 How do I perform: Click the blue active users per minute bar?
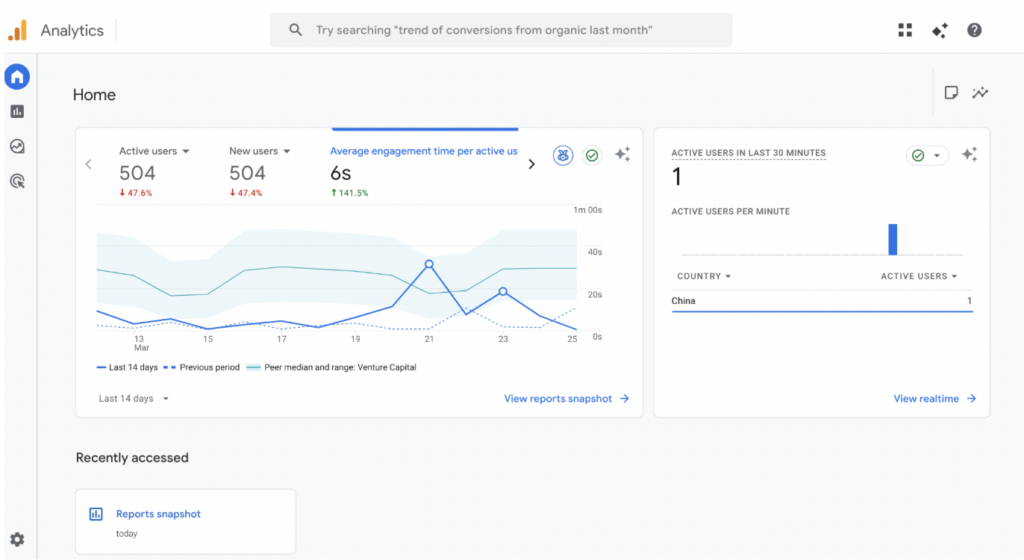(x=893, y=240)
